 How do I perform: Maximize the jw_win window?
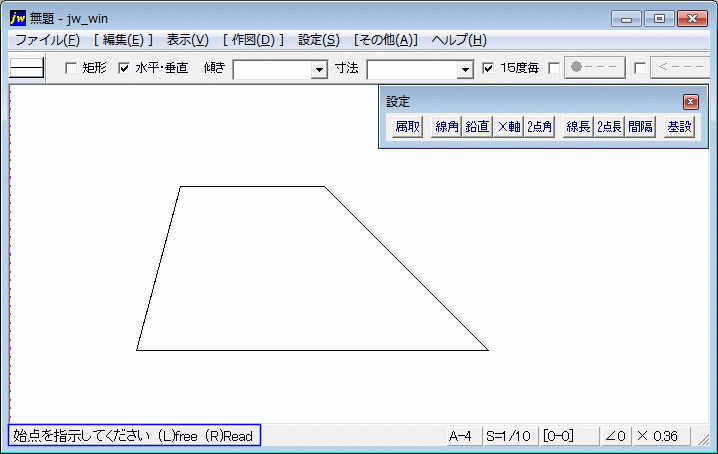point(659,19)
